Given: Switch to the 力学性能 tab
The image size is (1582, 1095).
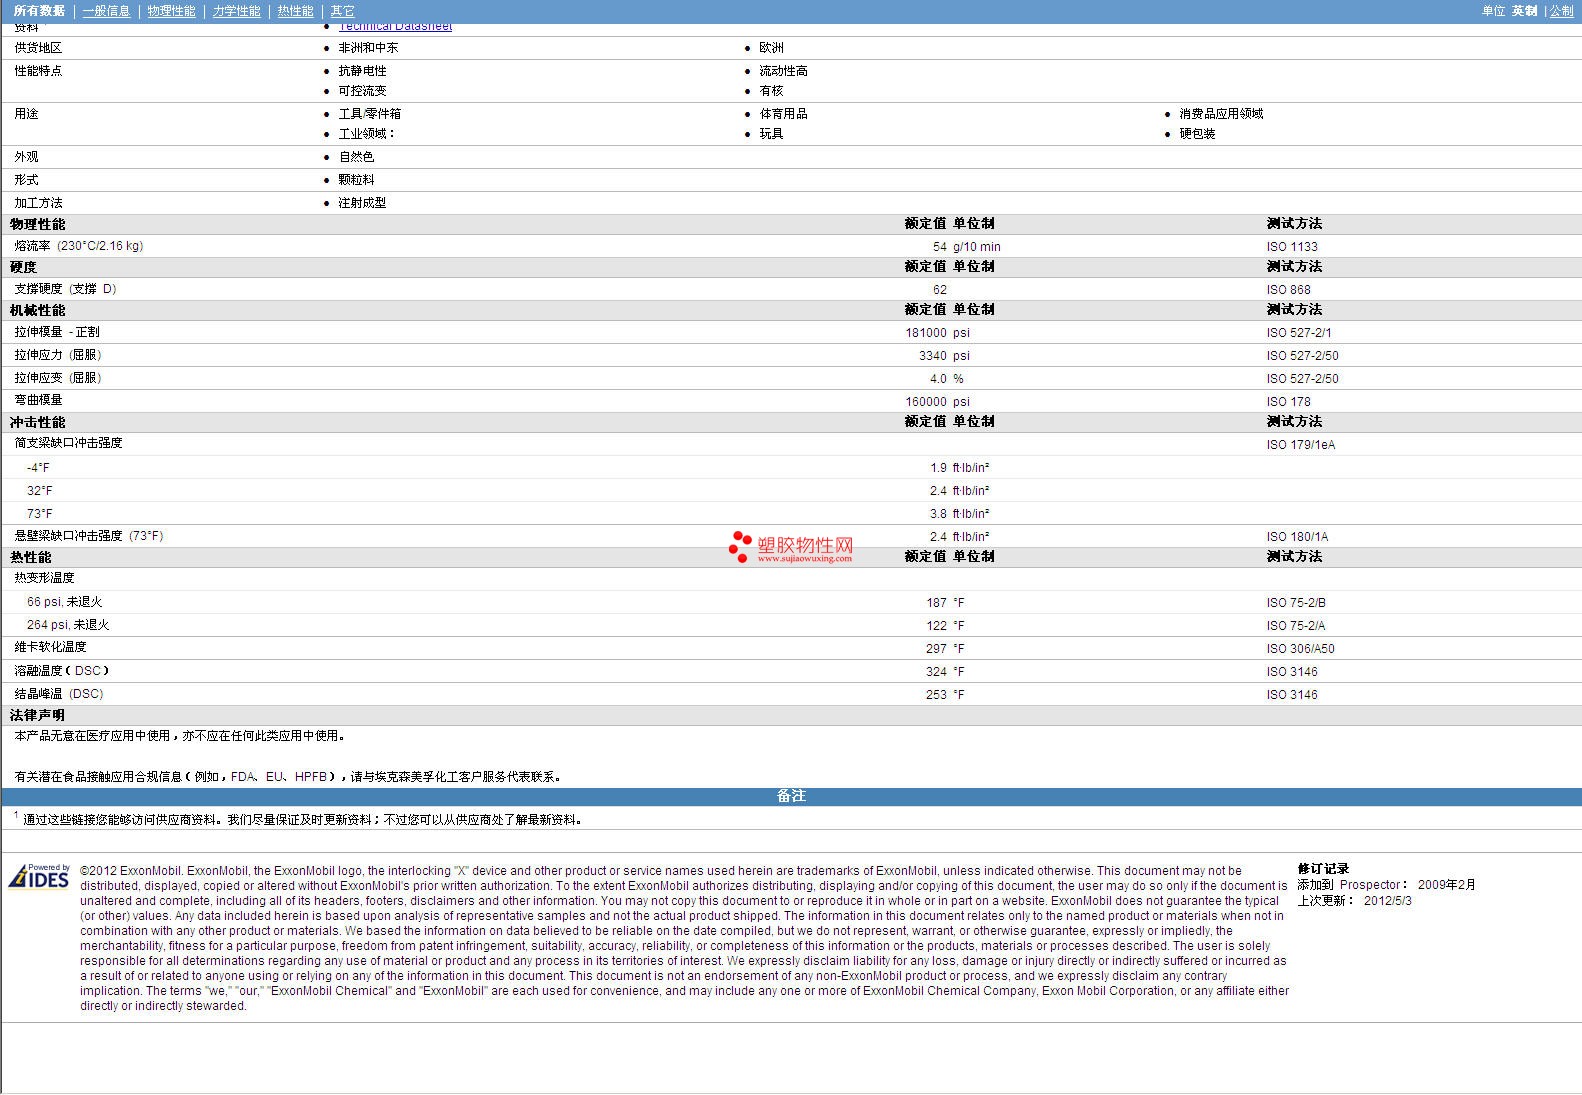Looking at the screenshot, I should click(x=237, y=11).
